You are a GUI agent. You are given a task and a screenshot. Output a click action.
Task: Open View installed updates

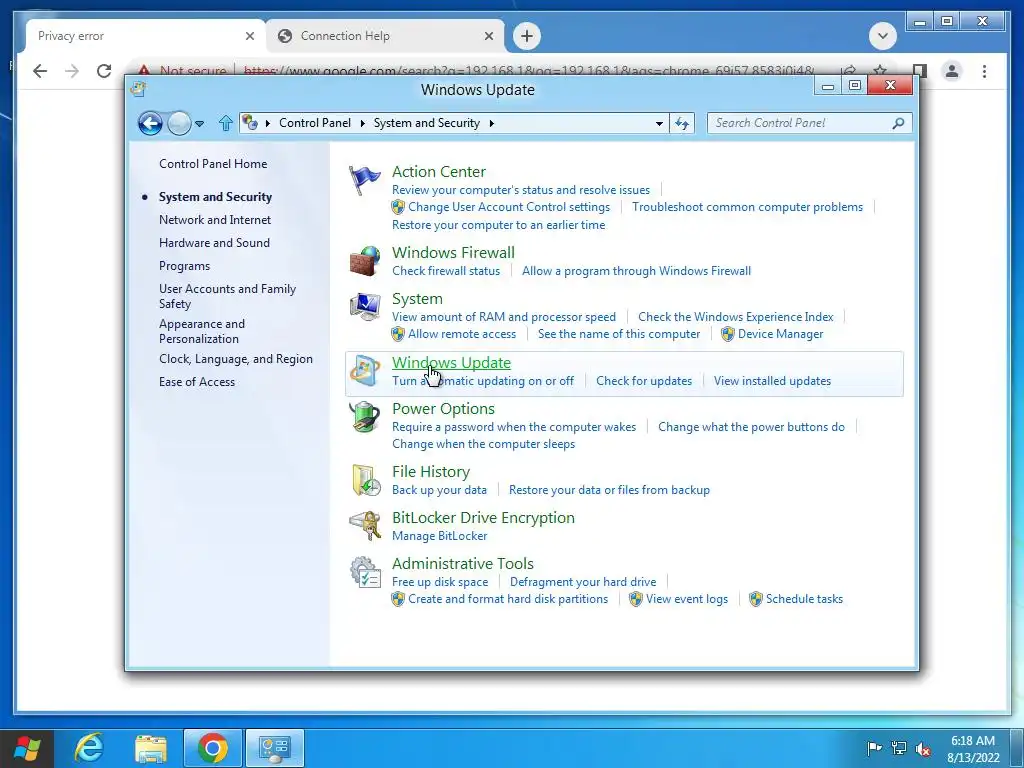772,381
